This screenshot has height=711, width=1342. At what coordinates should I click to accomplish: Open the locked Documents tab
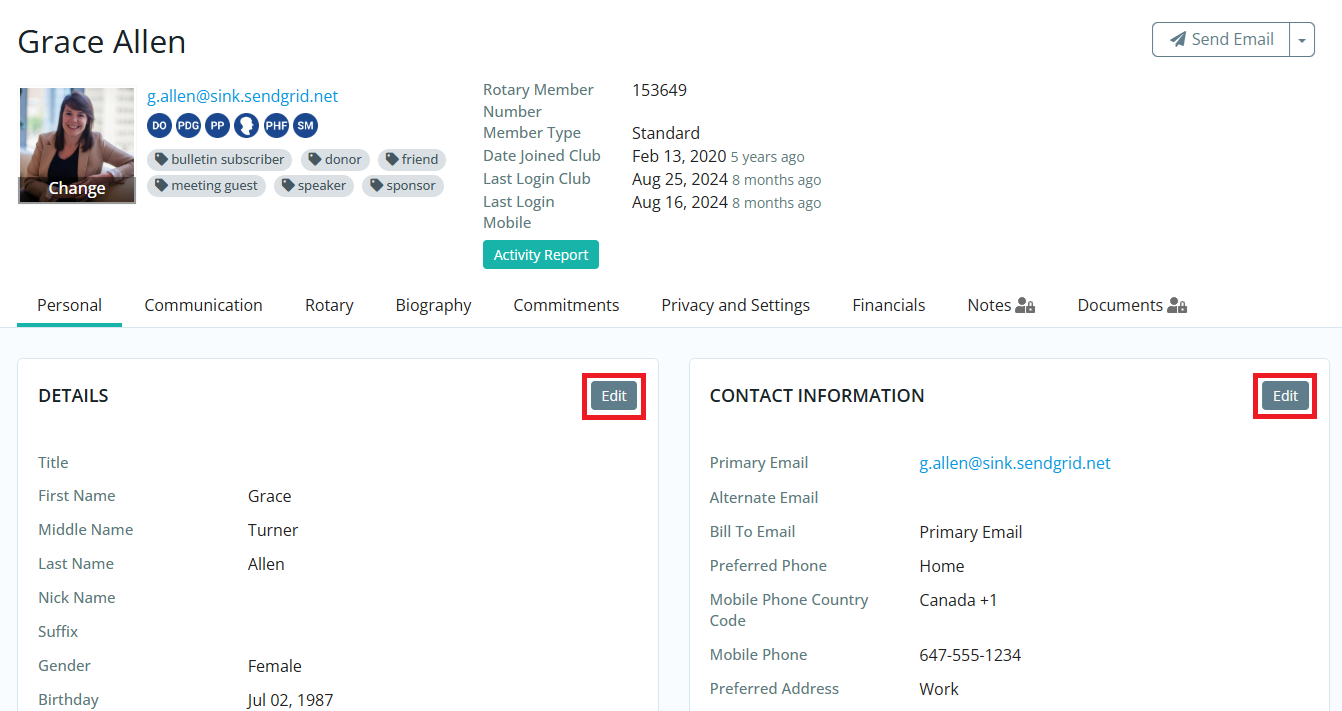[1131, 306]
